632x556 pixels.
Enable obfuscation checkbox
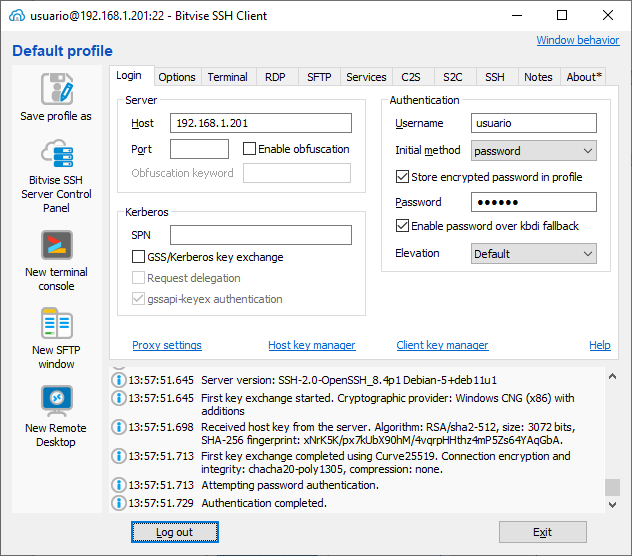coord(250,149)
